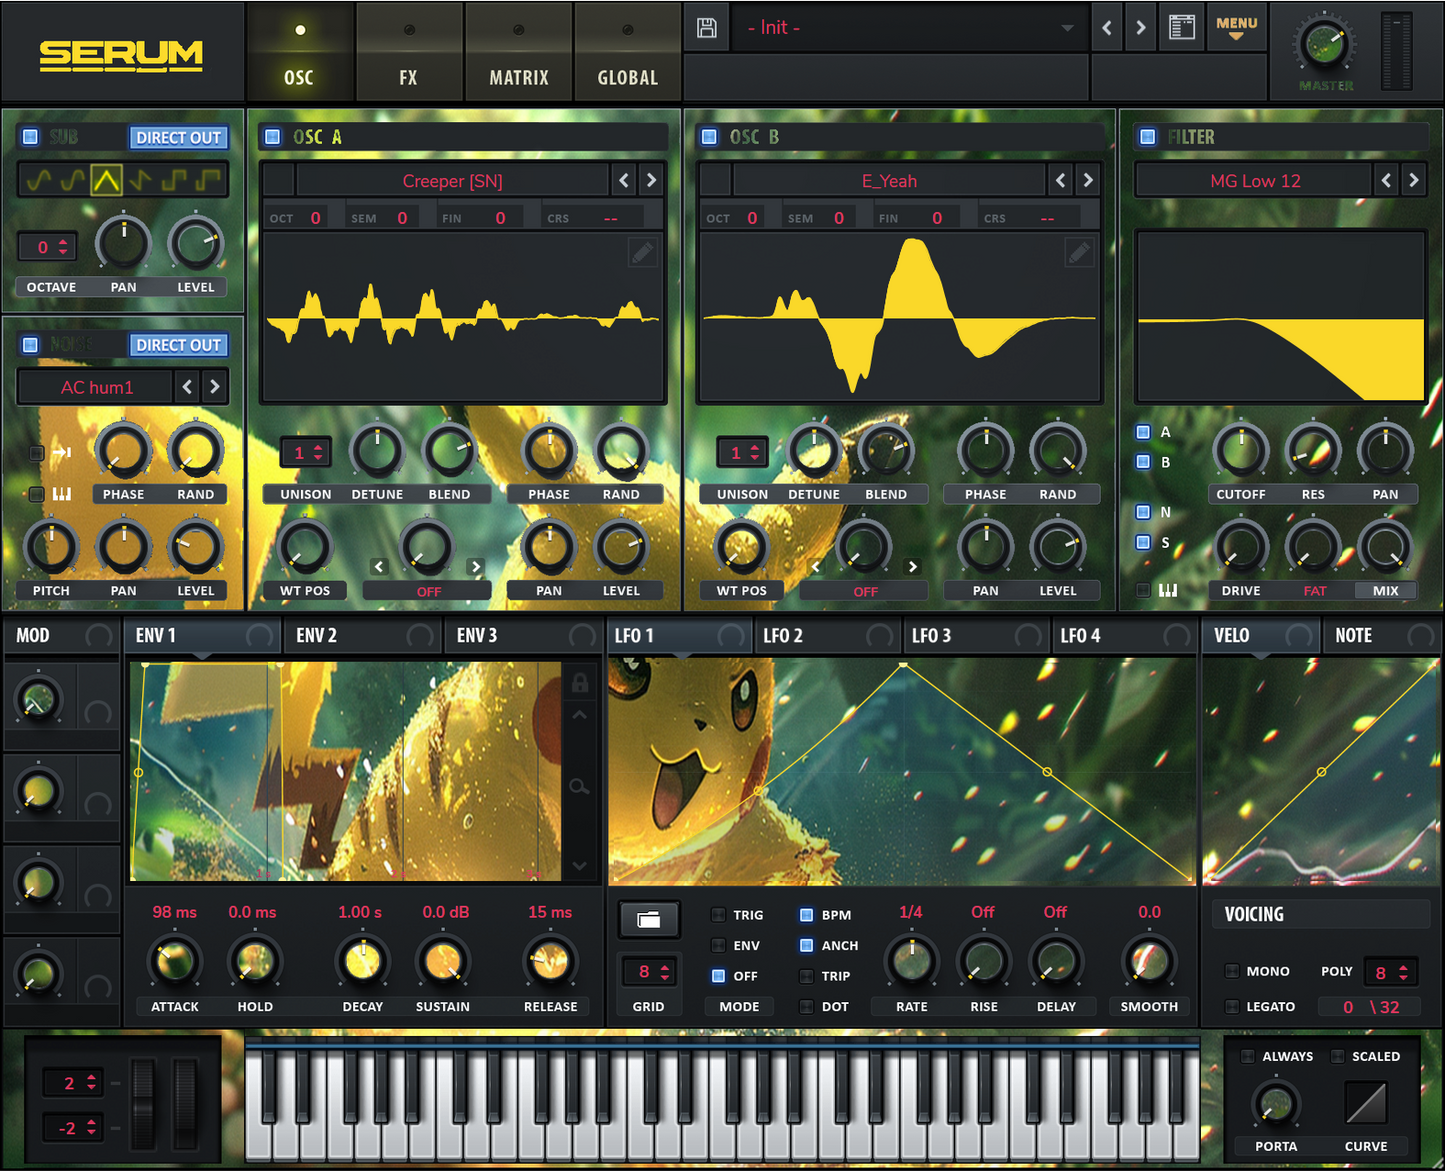The image size is (1445, 1171).
Task: Click the MASTER volume knob
Action: pos(1324,44)
